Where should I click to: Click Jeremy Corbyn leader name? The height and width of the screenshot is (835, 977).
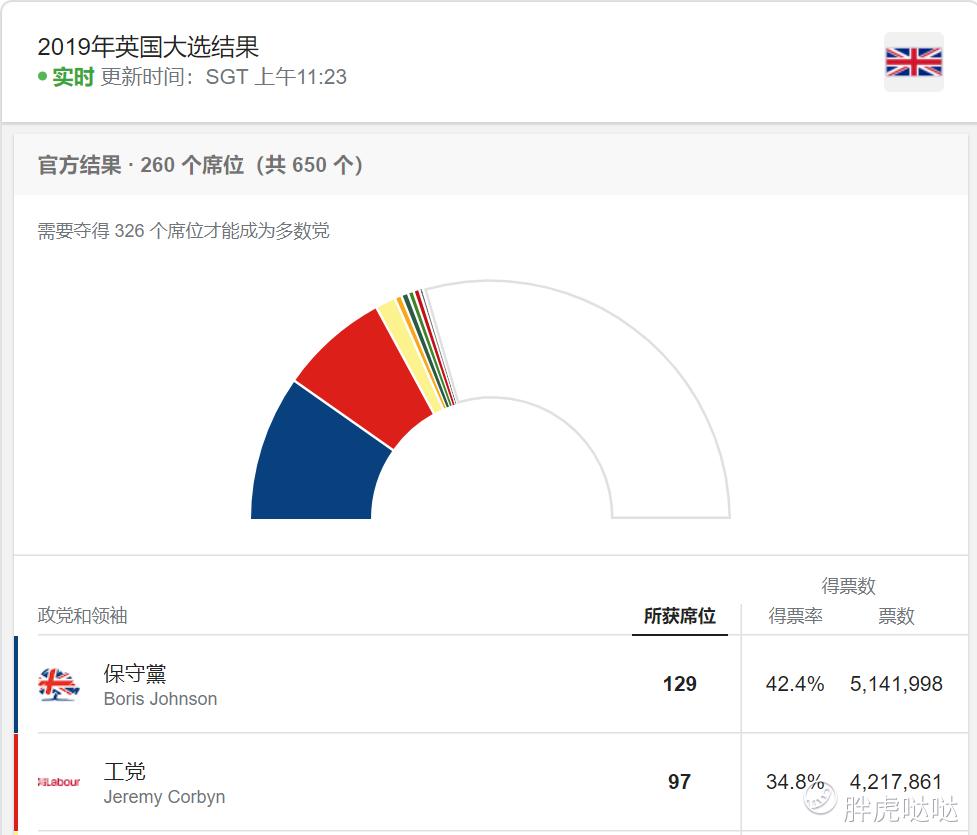click(x=164, y=797)
